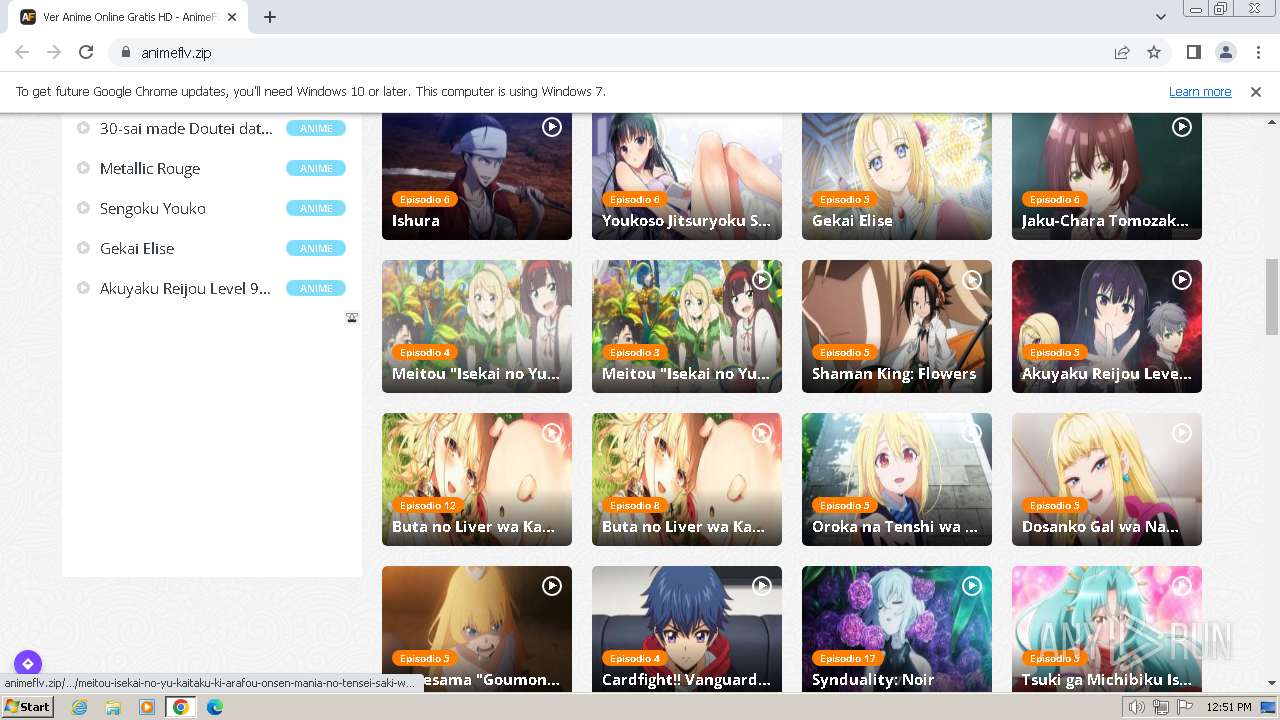Open the Chrome three-dot menu
Screen dimensions: 1280x720
pos(1257,52)
